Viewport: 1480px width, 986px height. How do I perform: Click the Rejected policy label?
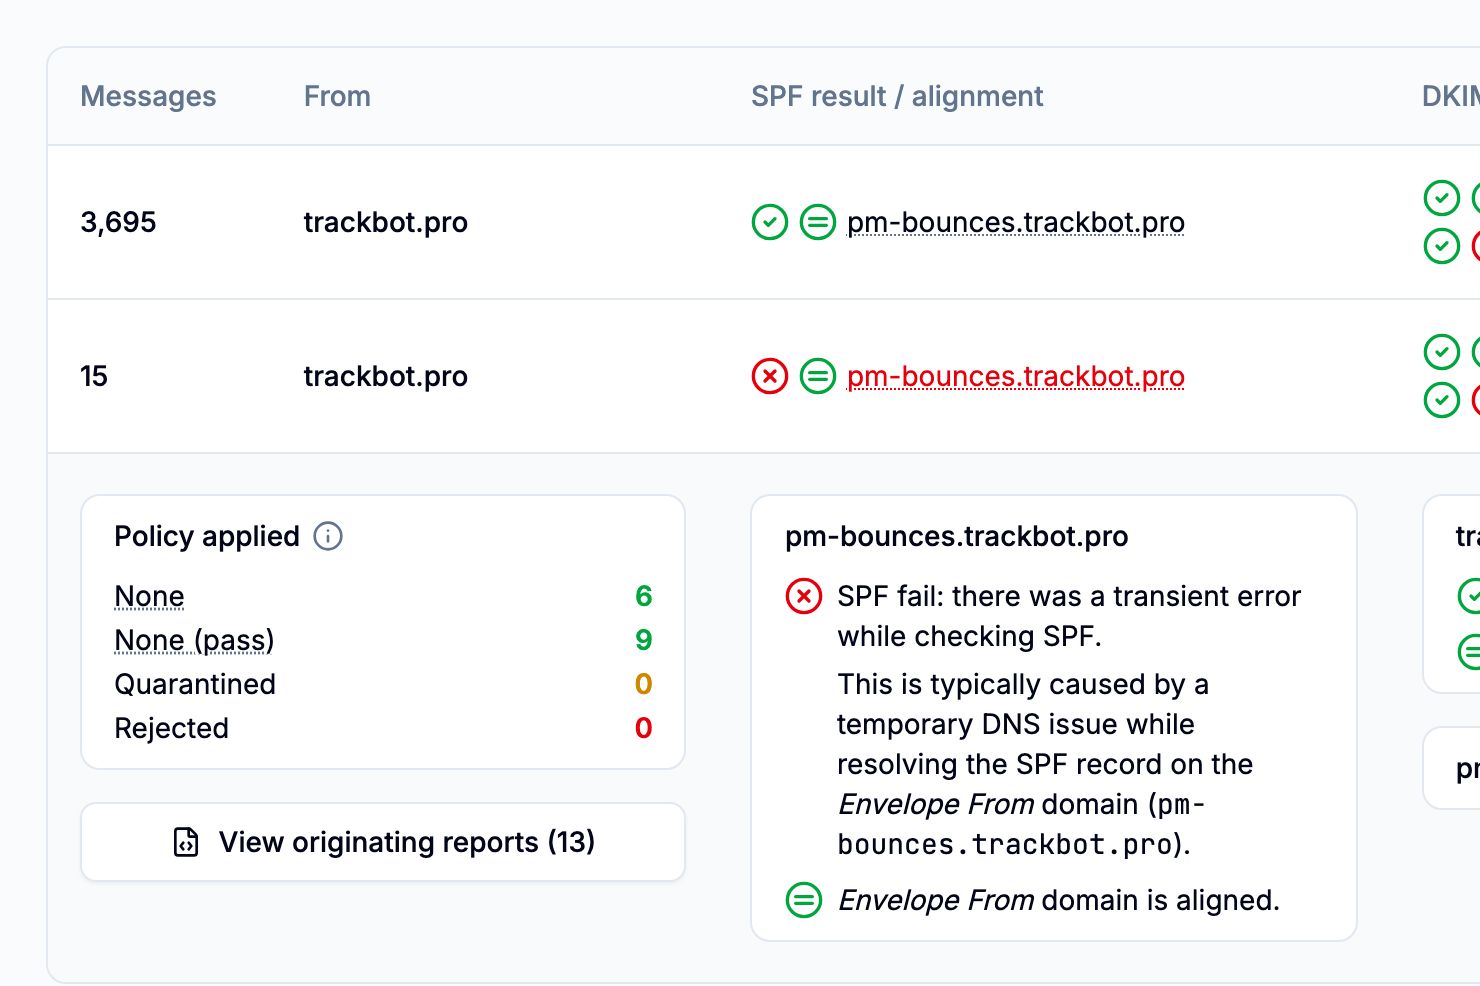[171, 728]
